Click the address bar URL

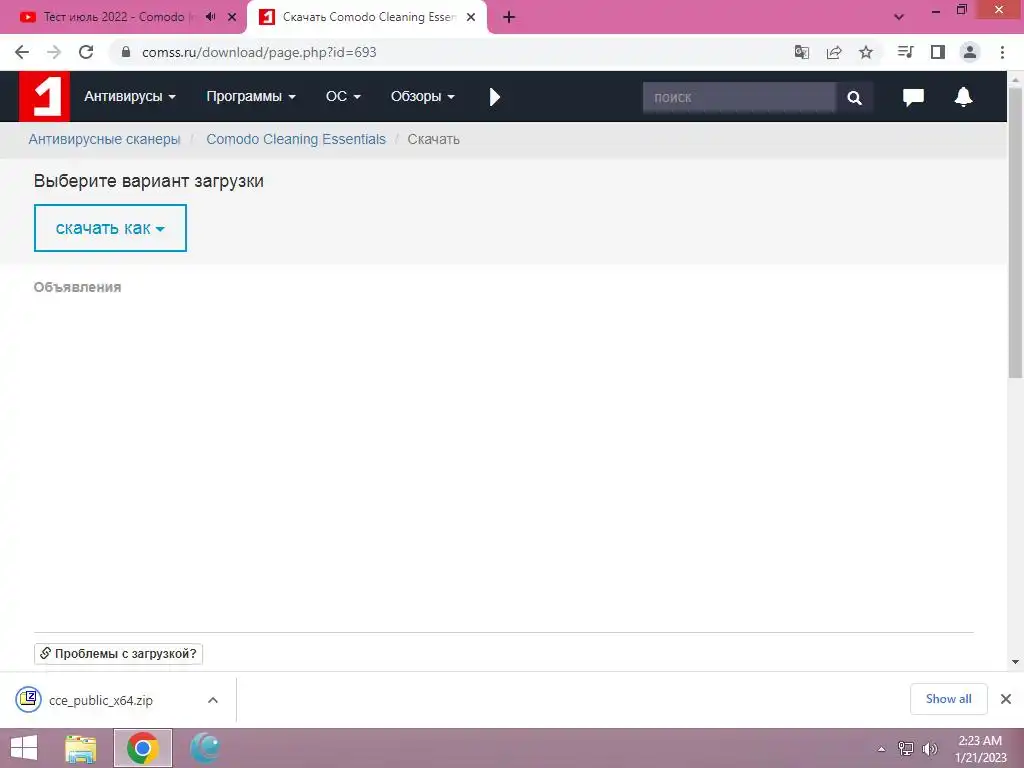point(259,52)
